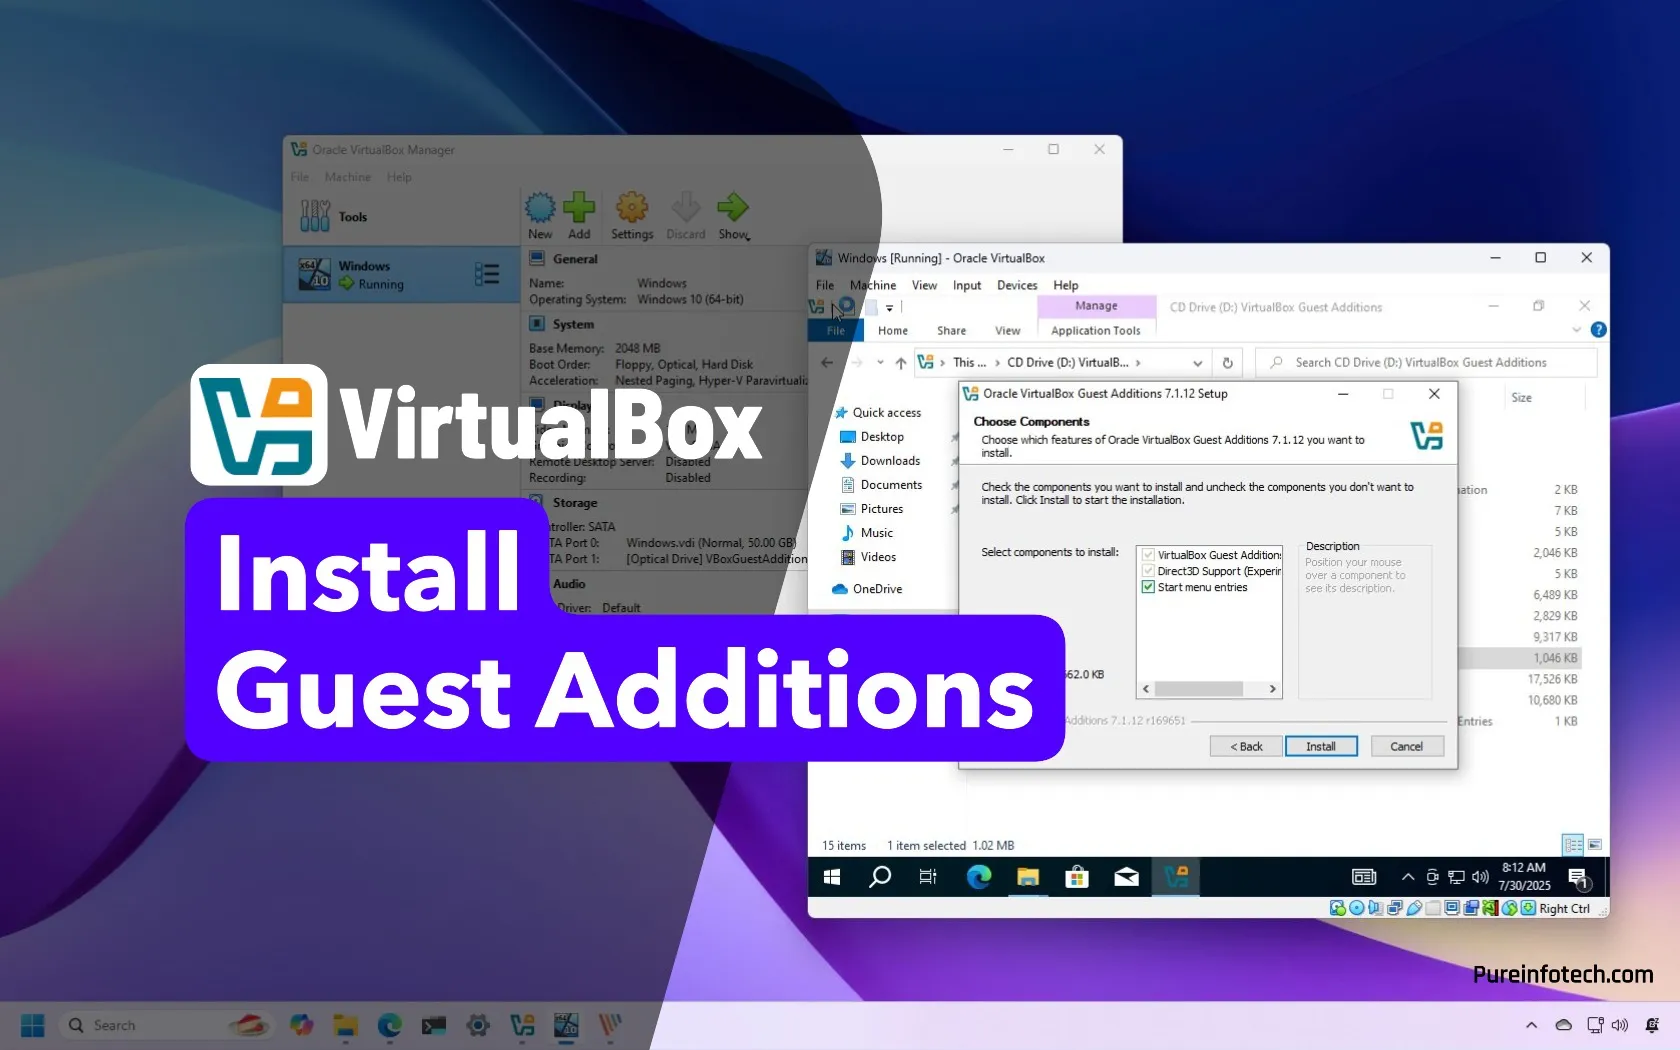
Task: Select Guest Additions setup on guest taskbar
Action: 1176,877
